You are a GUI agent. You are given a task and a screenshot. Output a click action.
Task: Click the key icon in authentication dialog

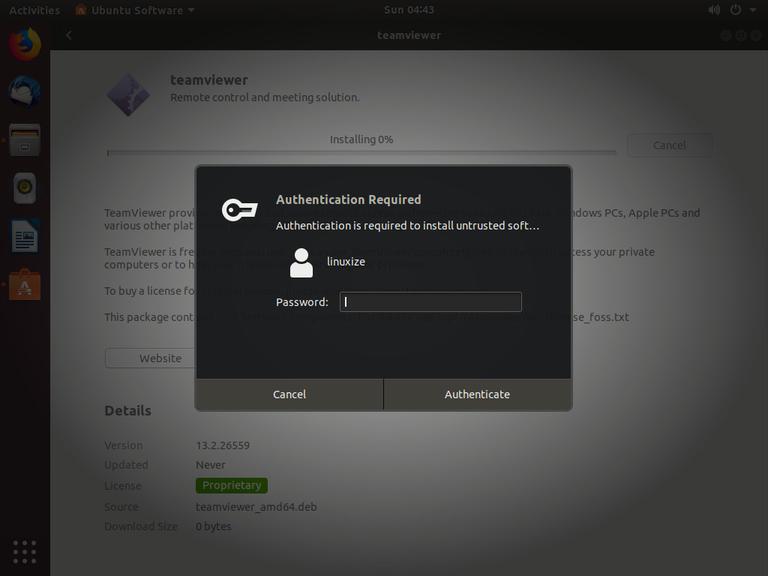pos(239,210)
